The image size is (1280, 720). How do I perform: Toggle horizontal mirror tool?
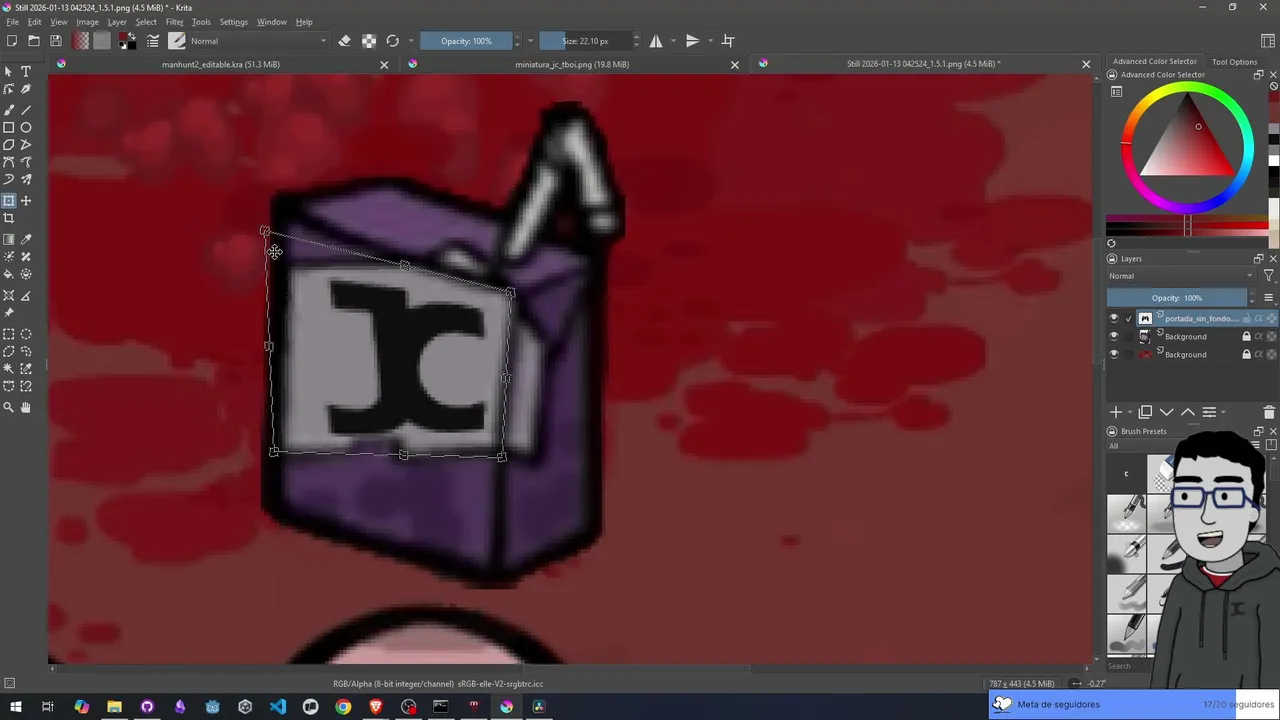coord(656,41)
